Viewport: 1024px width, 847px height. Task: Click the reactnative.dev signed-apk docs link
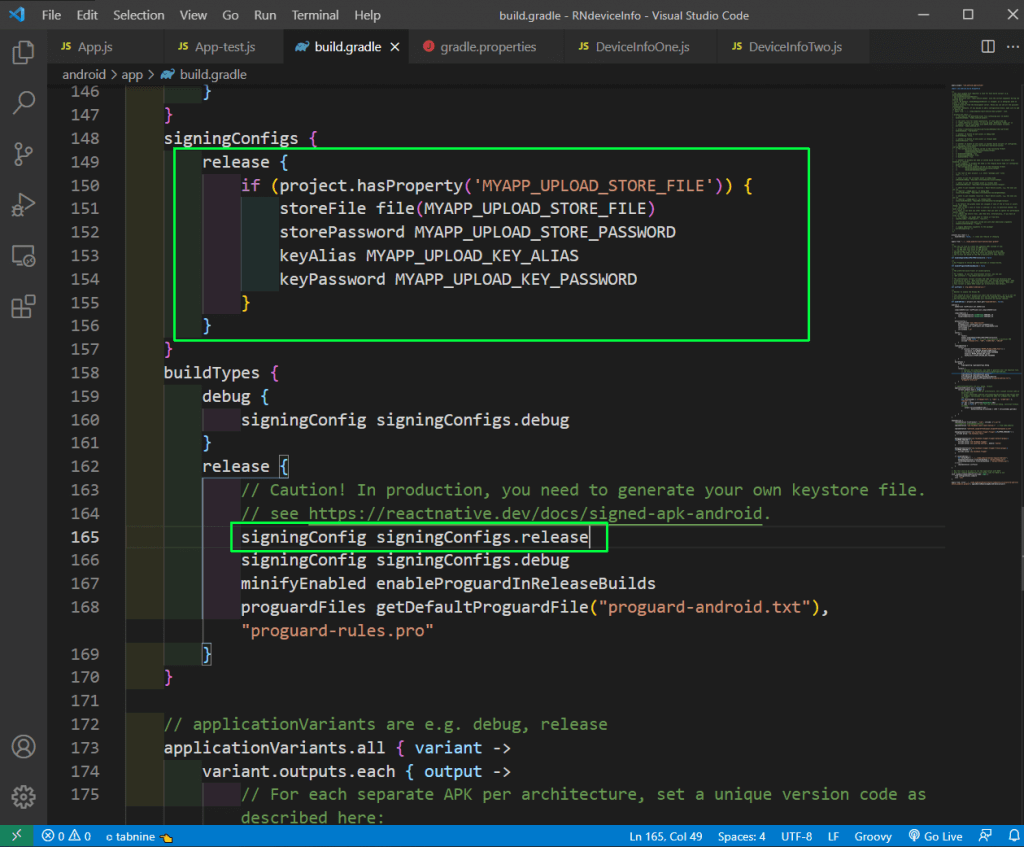tap(535, 513)
